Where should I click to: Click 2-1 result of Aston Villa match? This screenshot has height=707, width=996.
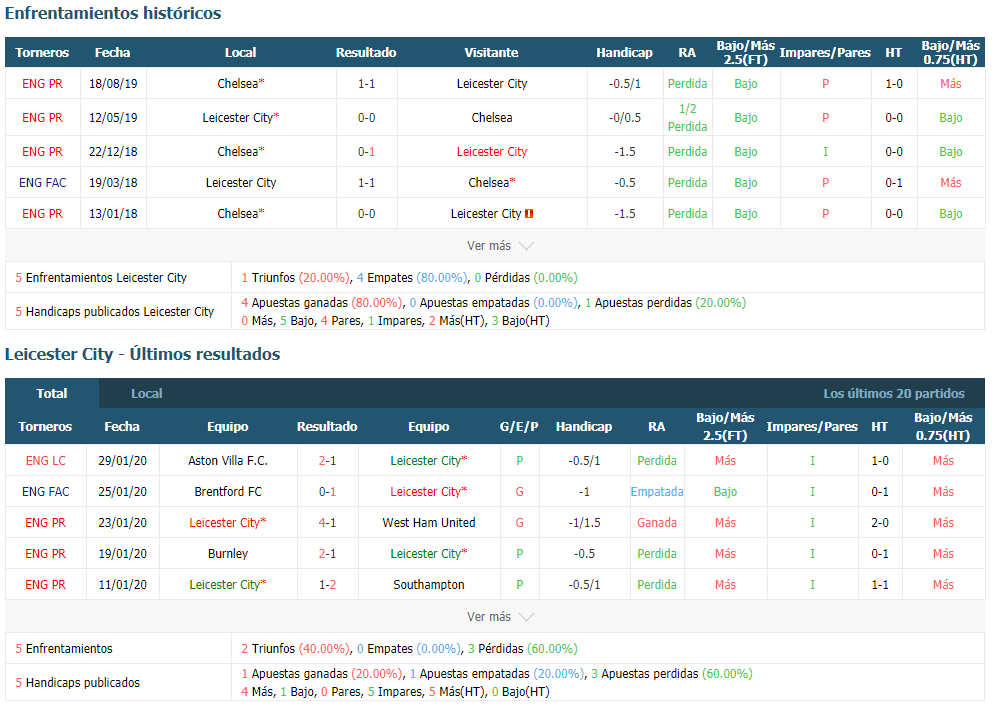(x=327, y=461)
